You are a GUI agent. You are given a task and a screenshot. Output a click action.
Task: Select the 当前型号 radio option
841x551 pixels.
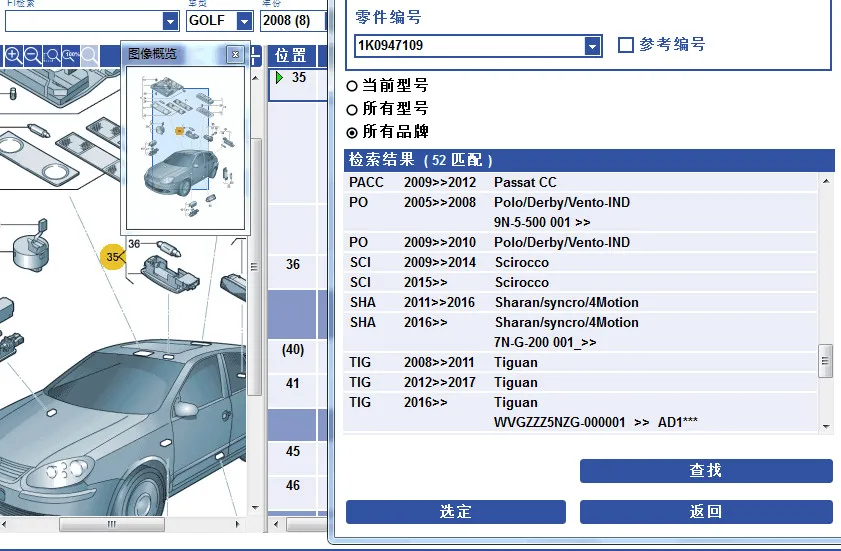click(x=352, y=86)
